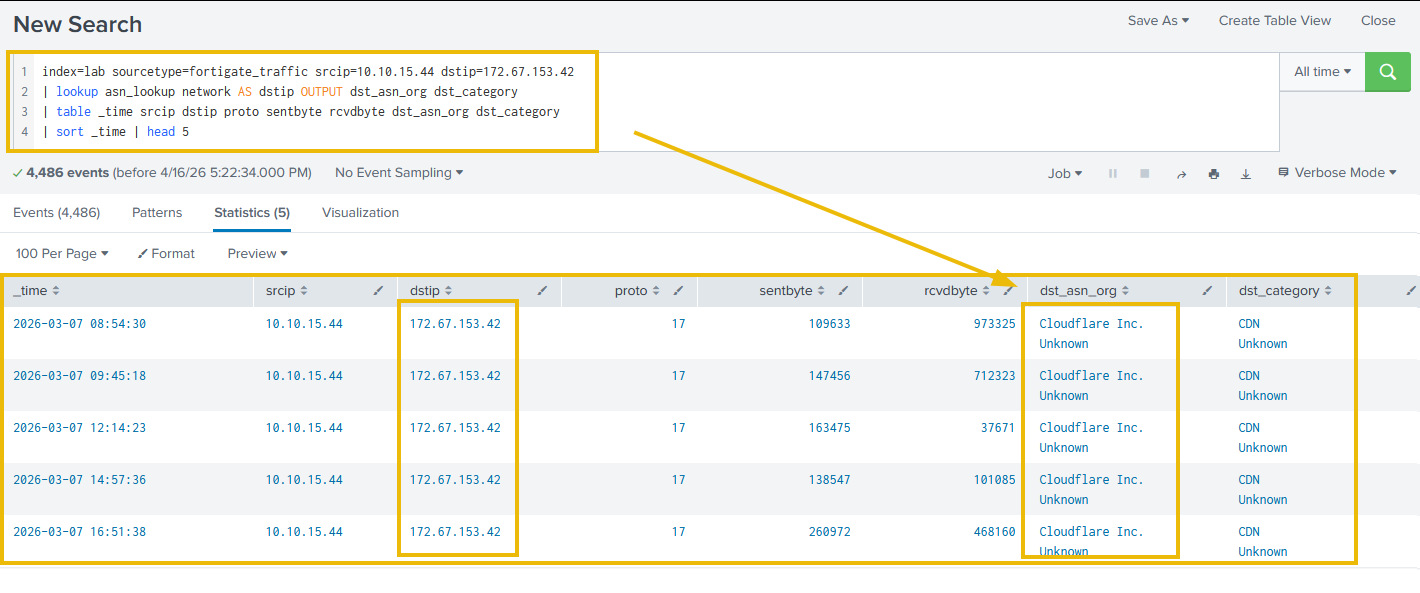The width and height of the screenshot is (1420, 593).
Task: Edit the proto column with its pencil icon
Action: (x=678, y=291)
